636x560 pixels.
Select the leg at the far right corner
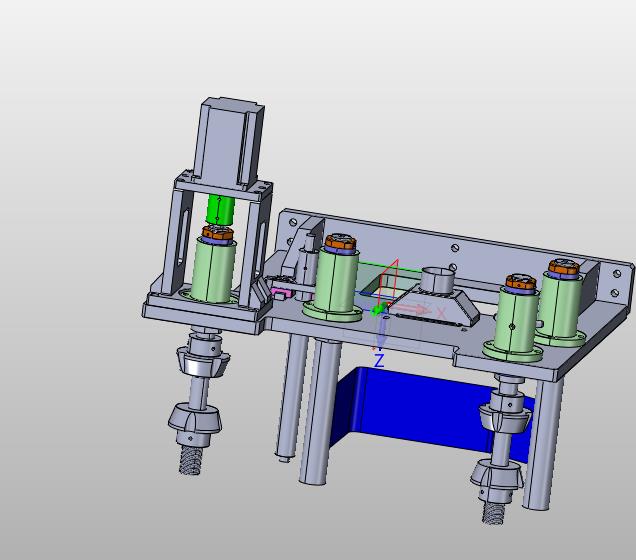coord(542,444)
